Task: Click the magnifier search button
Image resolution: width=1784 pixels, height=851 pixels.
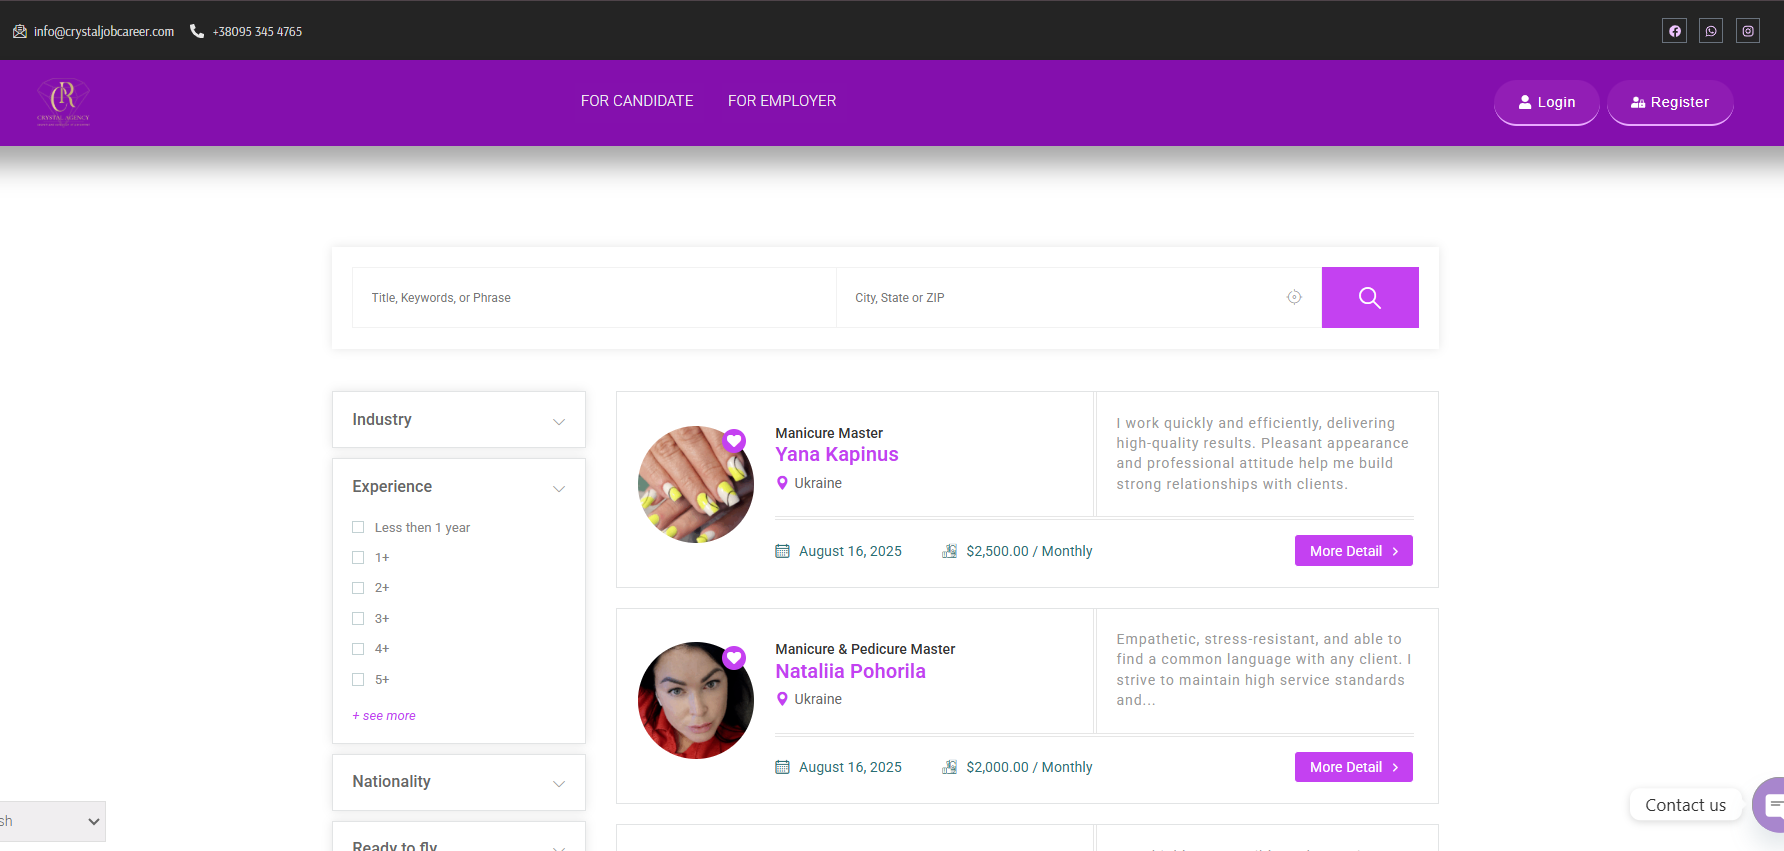Action: pyautogui.click(x=1370, y=297)
